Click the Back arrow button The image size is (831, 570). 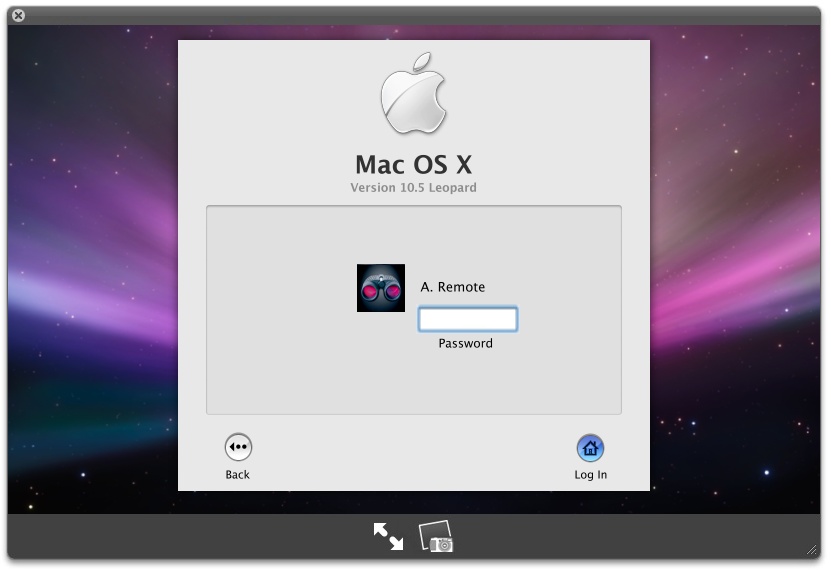coord(238,447)
